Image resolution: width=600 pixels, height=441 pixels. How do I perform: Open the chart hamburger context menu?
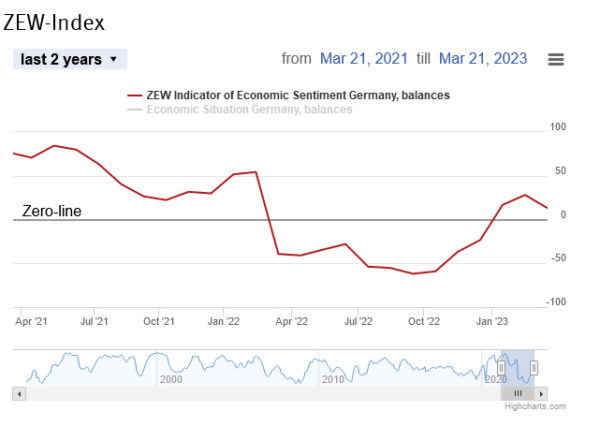point(557,59)
